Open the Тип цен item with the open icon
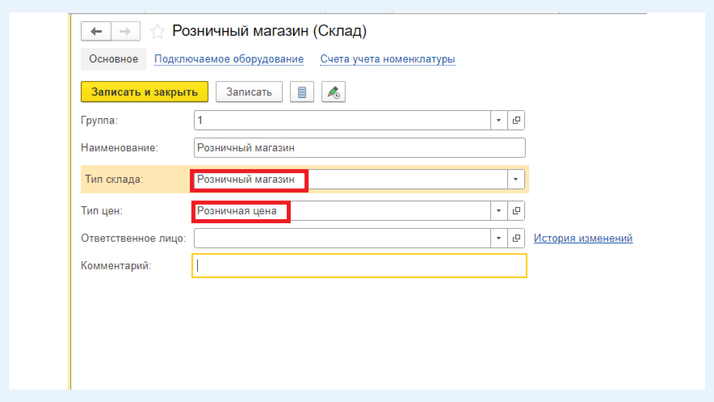Screen dimensions: 714x402 click(516, 211)
